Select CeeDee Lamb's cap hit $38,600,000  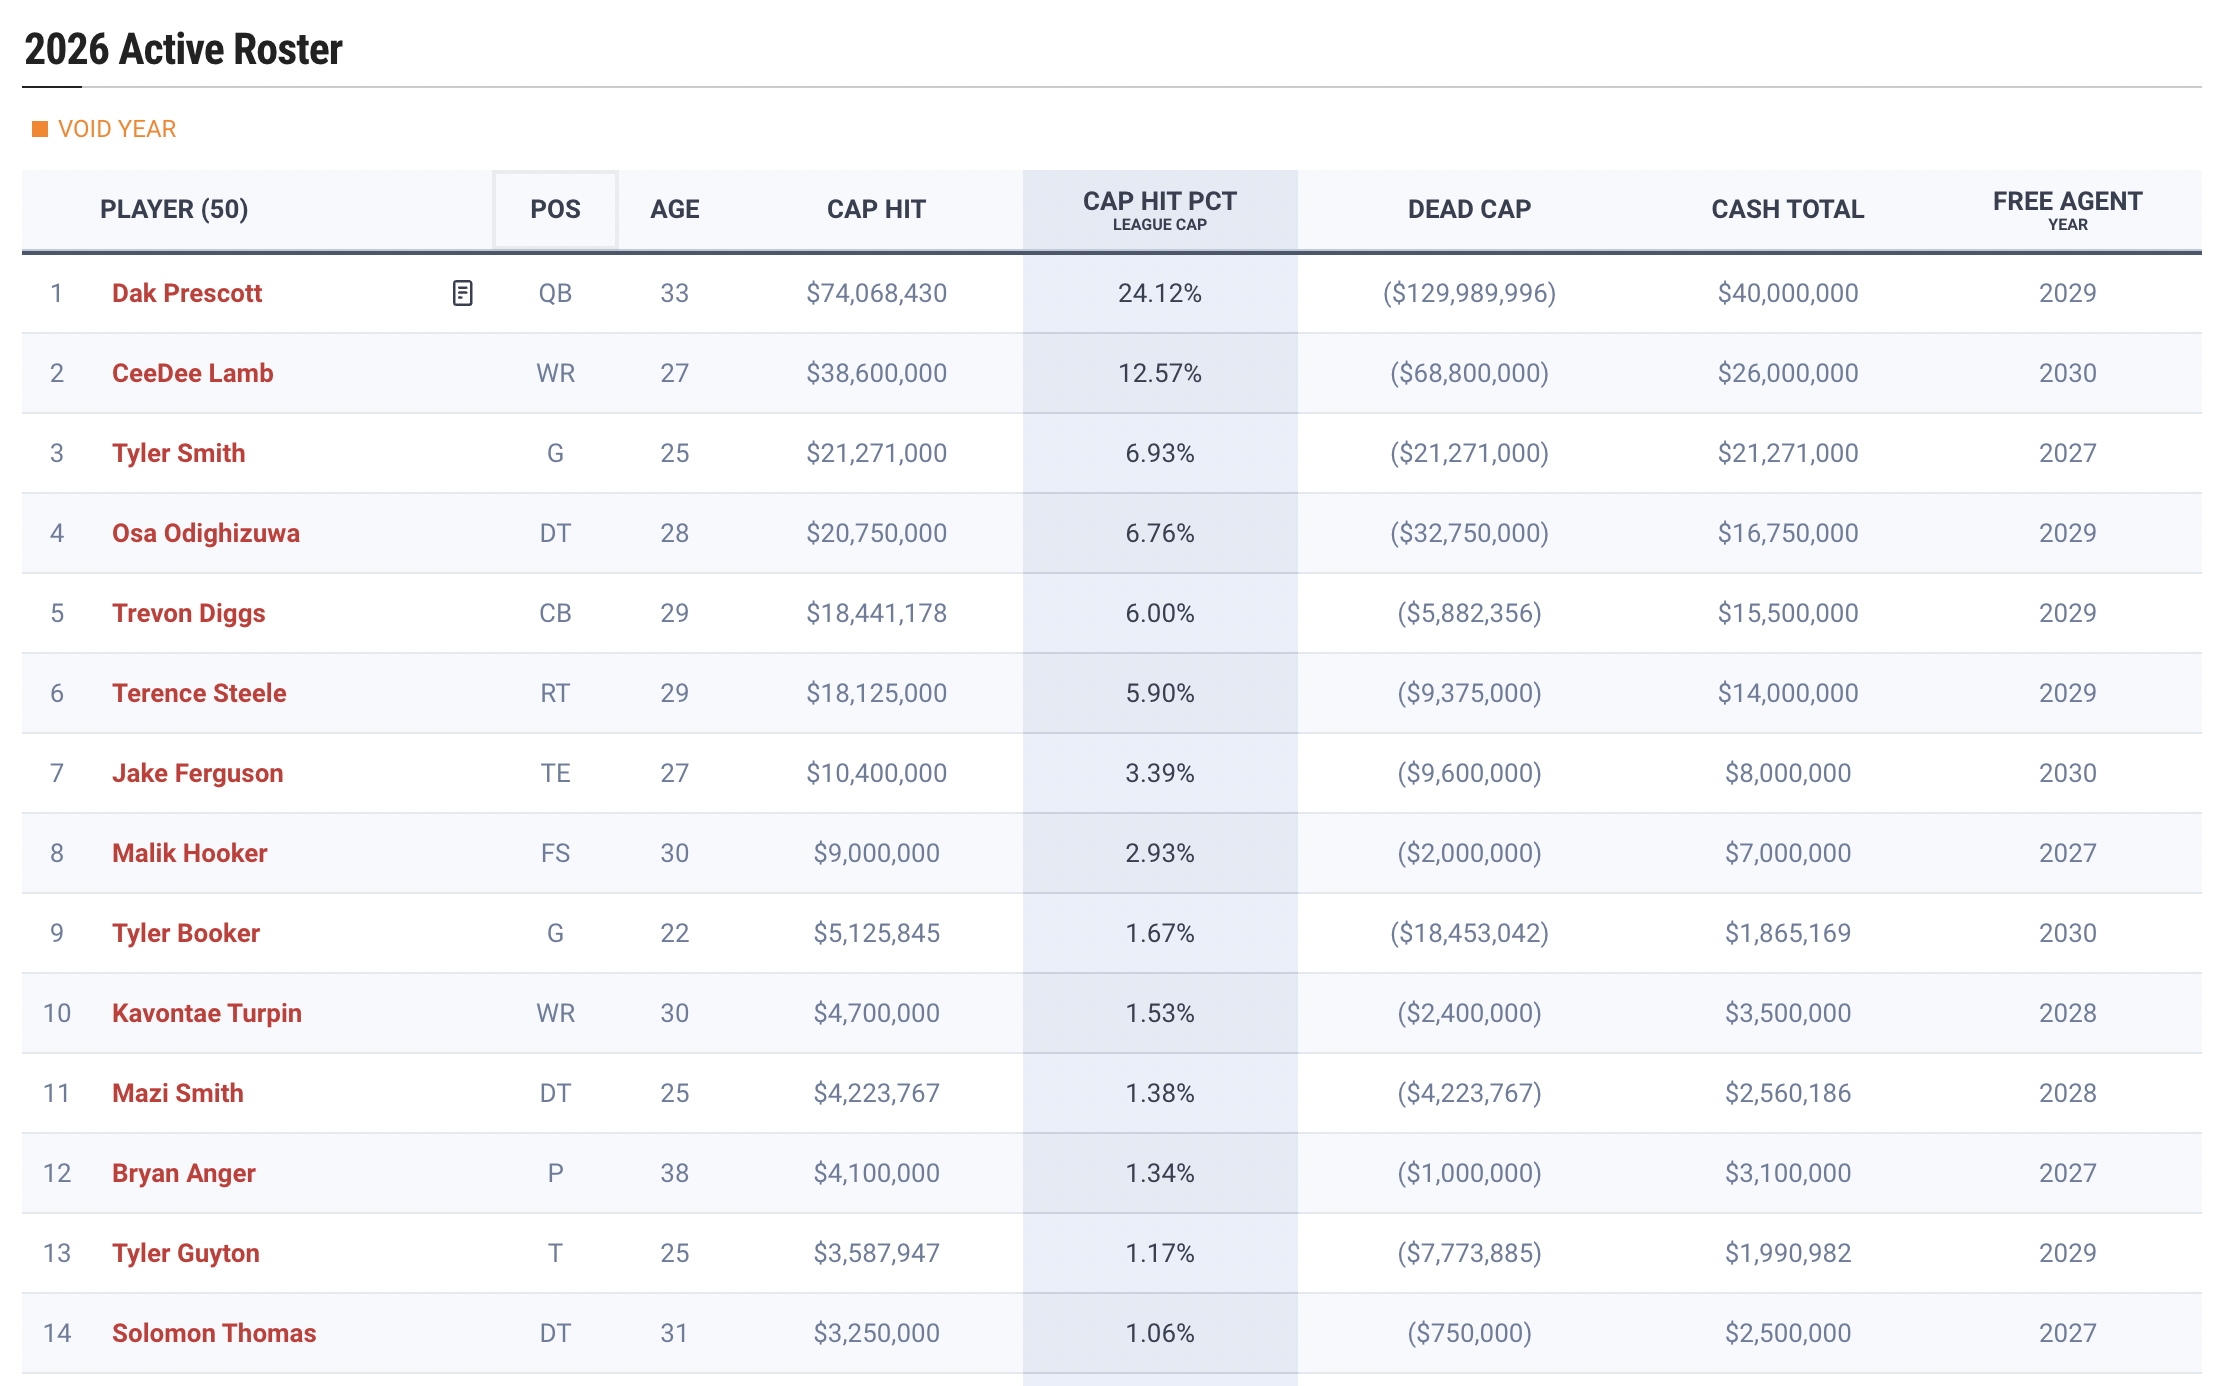[877, 373]
